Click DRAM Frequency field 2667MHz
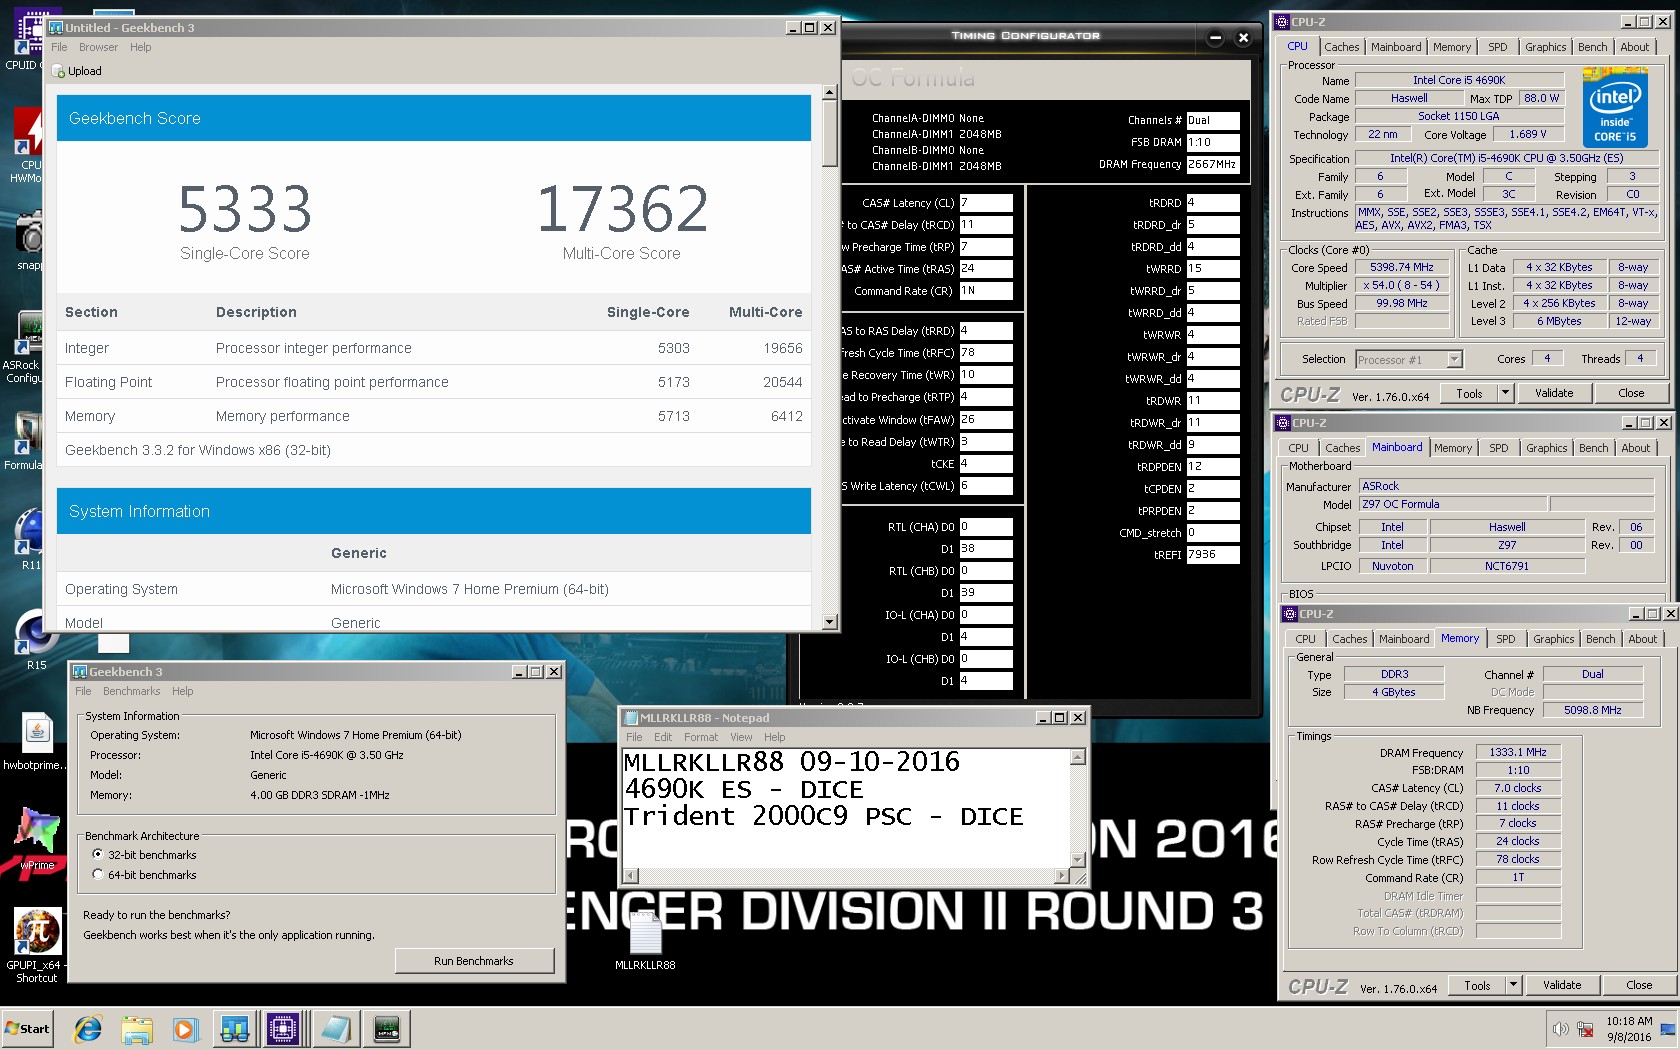 tap(1213, 165)
